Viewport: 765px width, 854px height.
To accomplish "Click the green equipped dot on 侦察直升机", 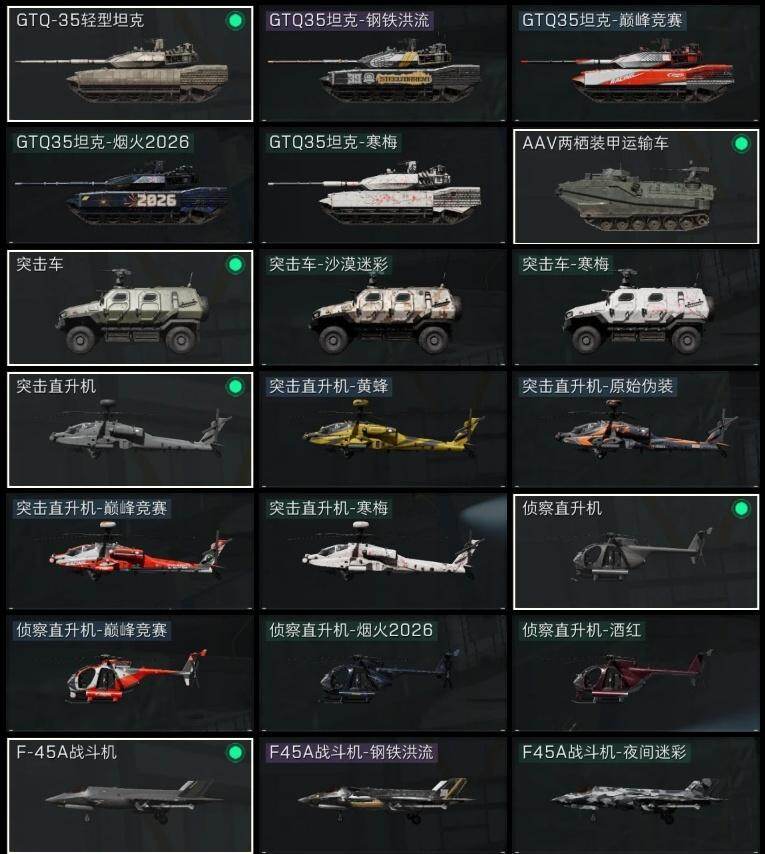I will click(741, 509).
